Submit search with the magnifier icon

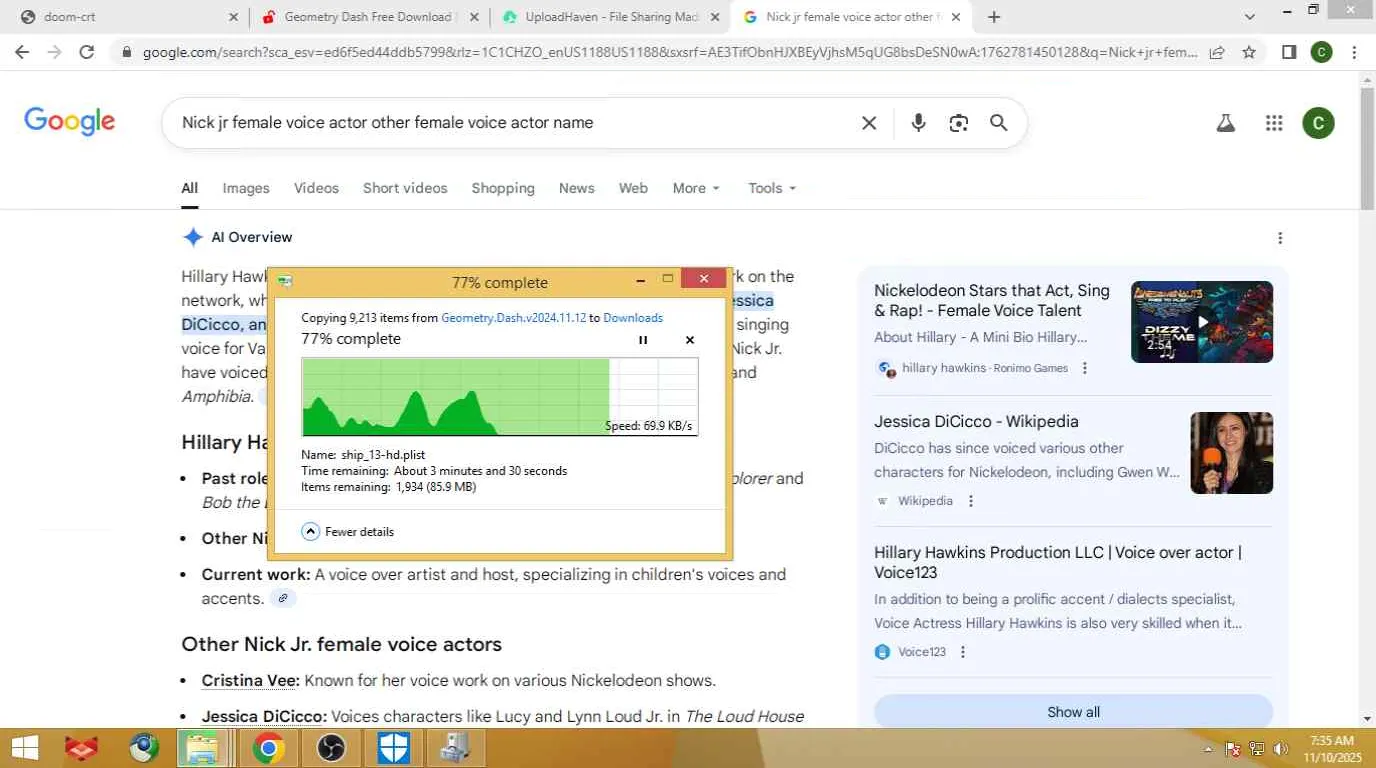(x=998, y=123)
